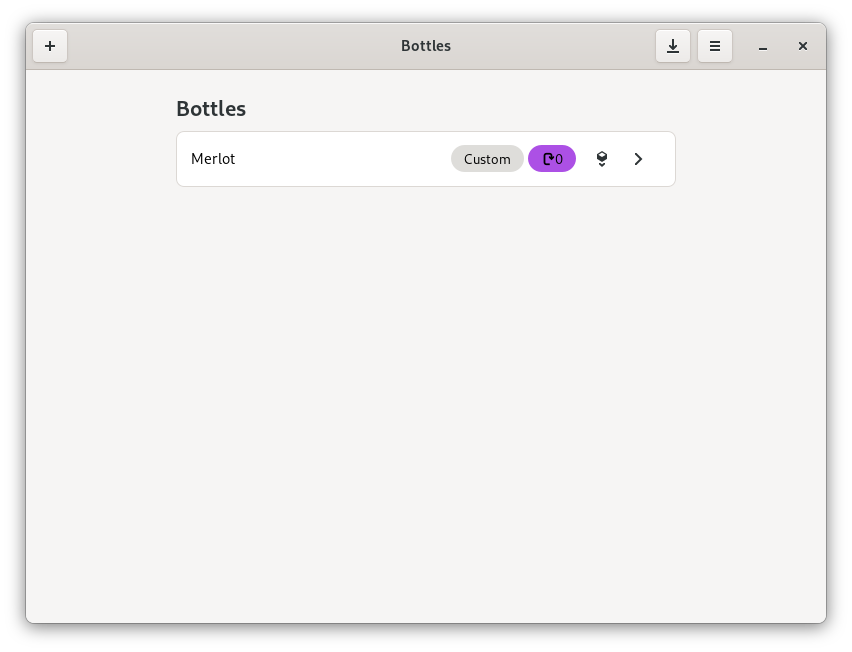
Task: Click the versioning count number 0
Action: (560, 159)
